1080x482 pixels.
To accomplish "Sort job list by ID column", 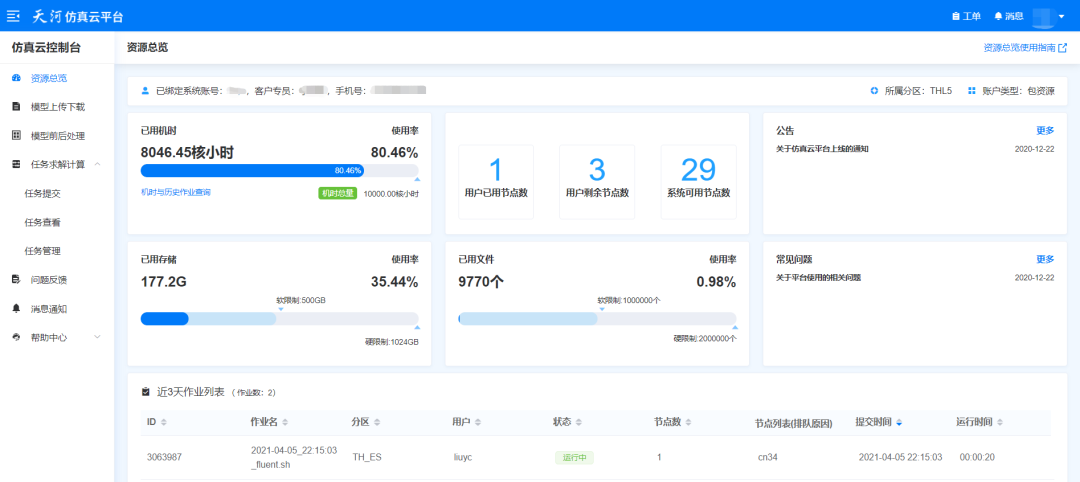I will coord(164,422).
